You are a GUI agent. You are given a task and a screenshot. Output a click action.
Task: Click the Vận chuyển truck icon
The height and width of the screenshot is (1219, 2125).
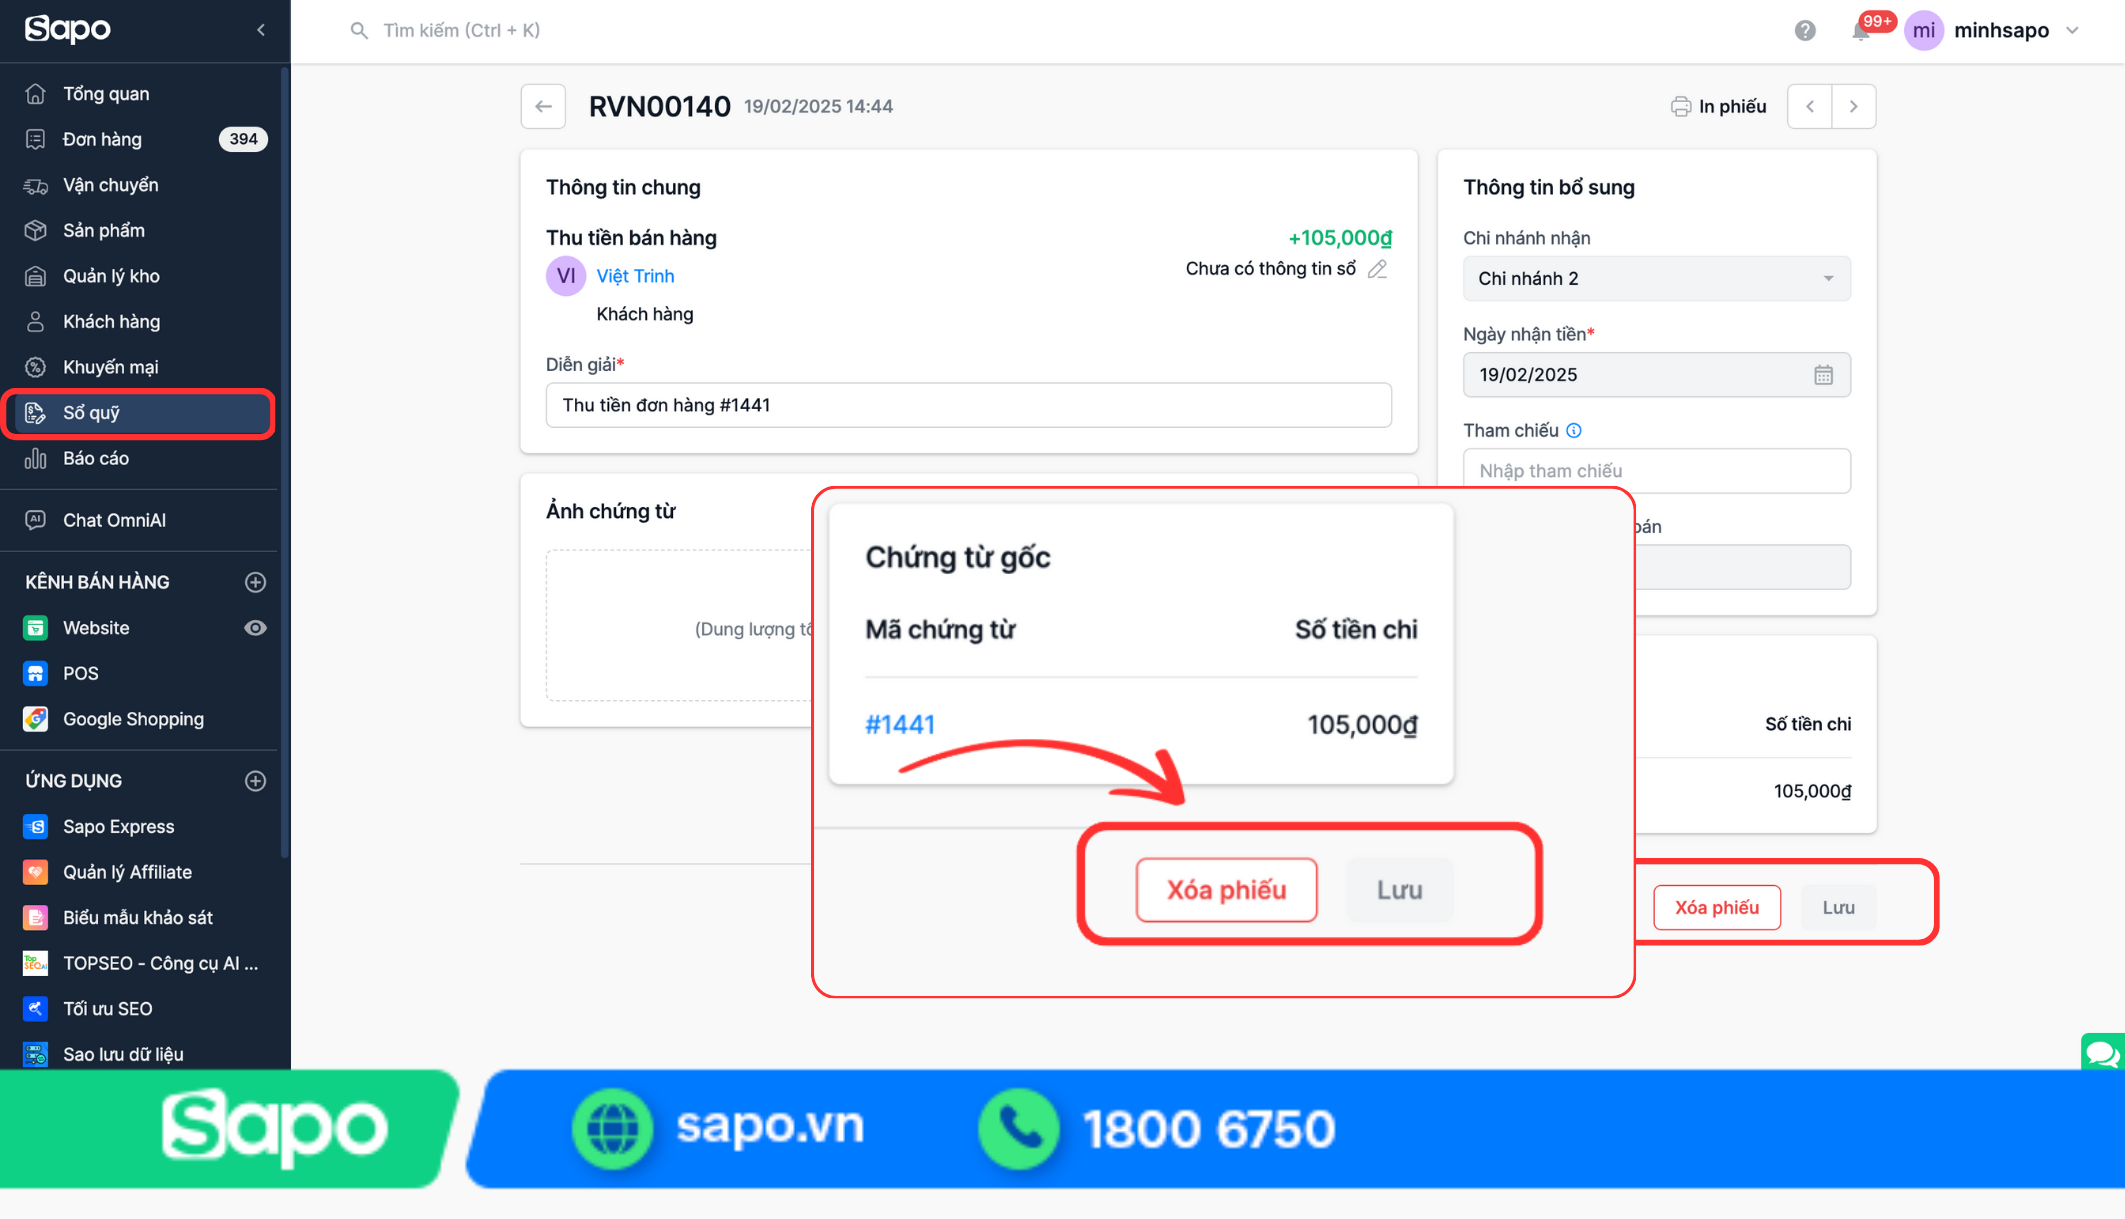point(36,185)
